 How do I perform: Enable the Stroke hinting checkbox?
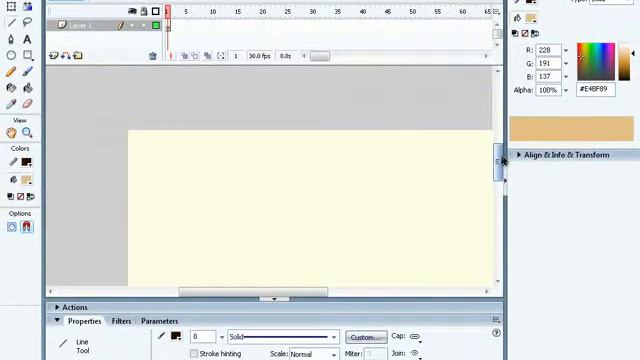(194, 353)
